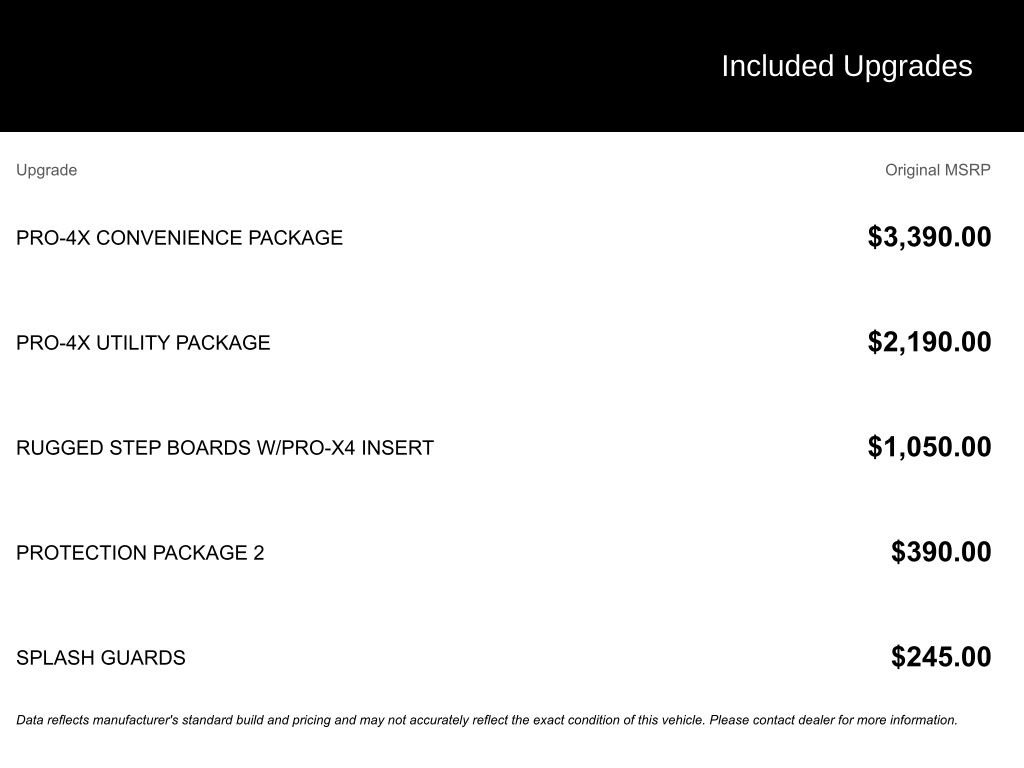Screen dimensions: 1024x768
Task: Select the SPLASH GUARDS upgrade name
Action: [x=101, y=658]
